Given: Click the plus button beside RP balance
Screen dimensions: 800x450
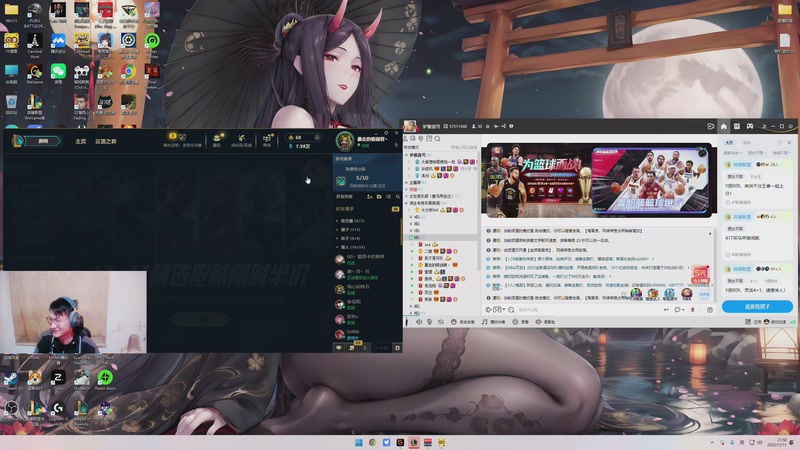Looking at the screenshot, I should tap(317, 137).
